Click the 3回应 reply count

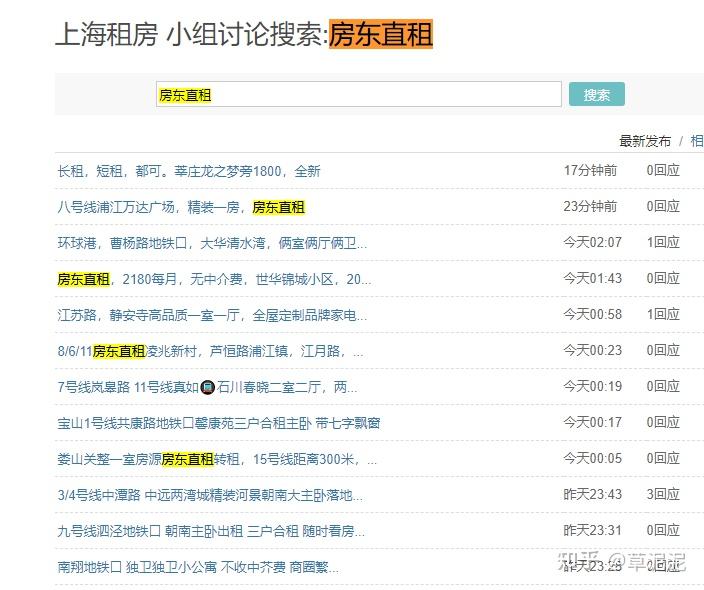click(663, 494)
